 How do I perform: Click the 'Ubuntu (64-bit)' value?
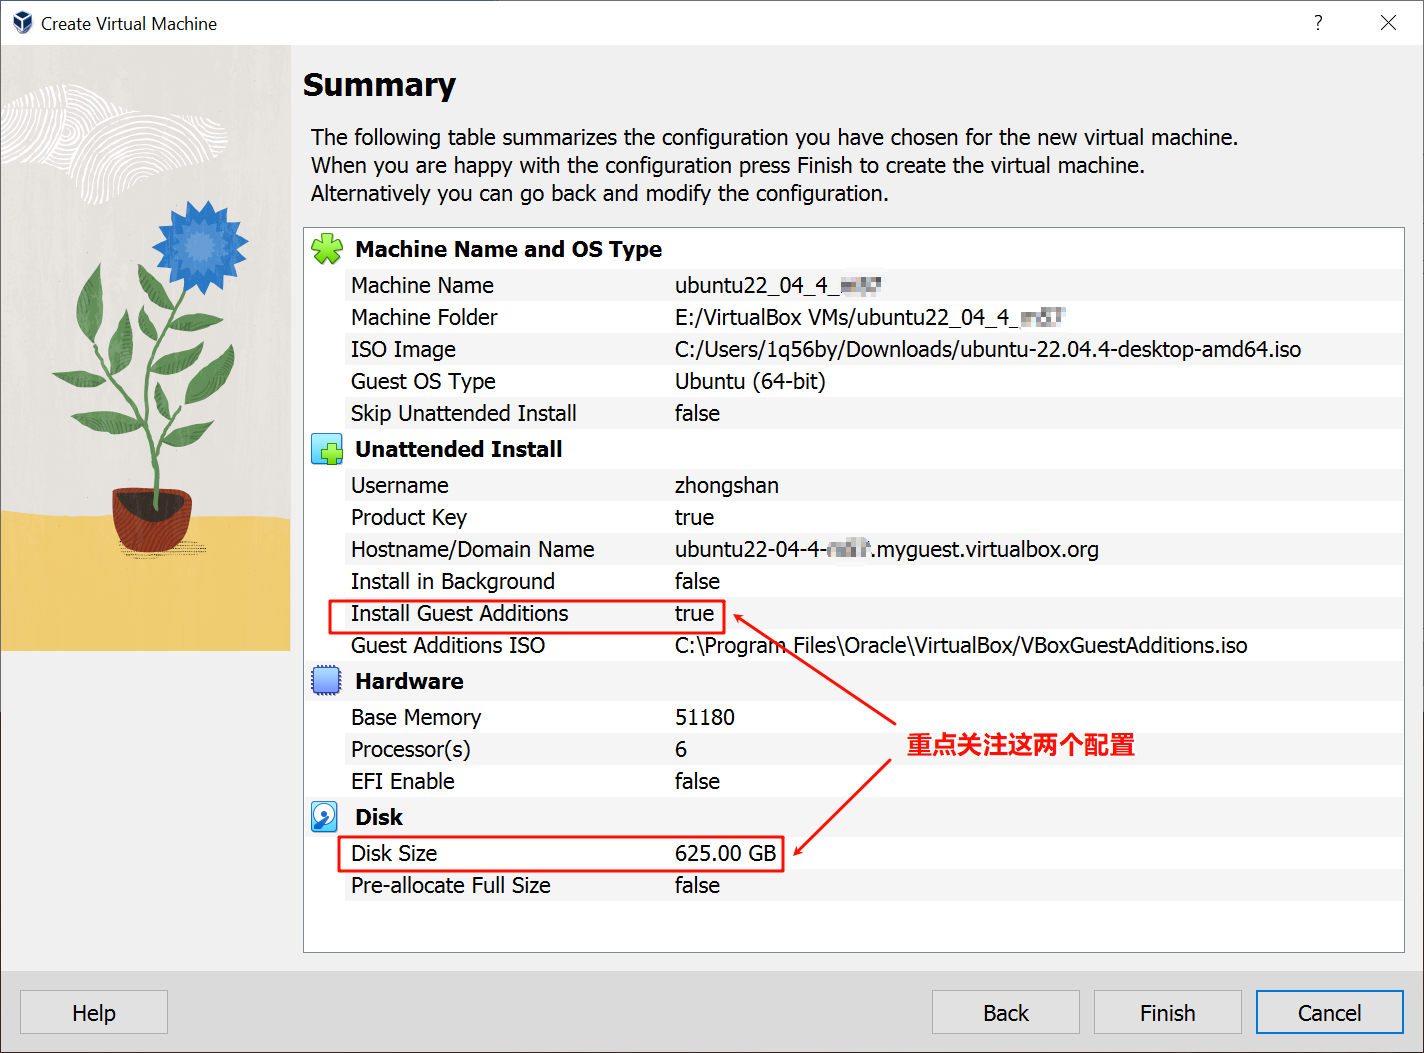coord(750,381)
